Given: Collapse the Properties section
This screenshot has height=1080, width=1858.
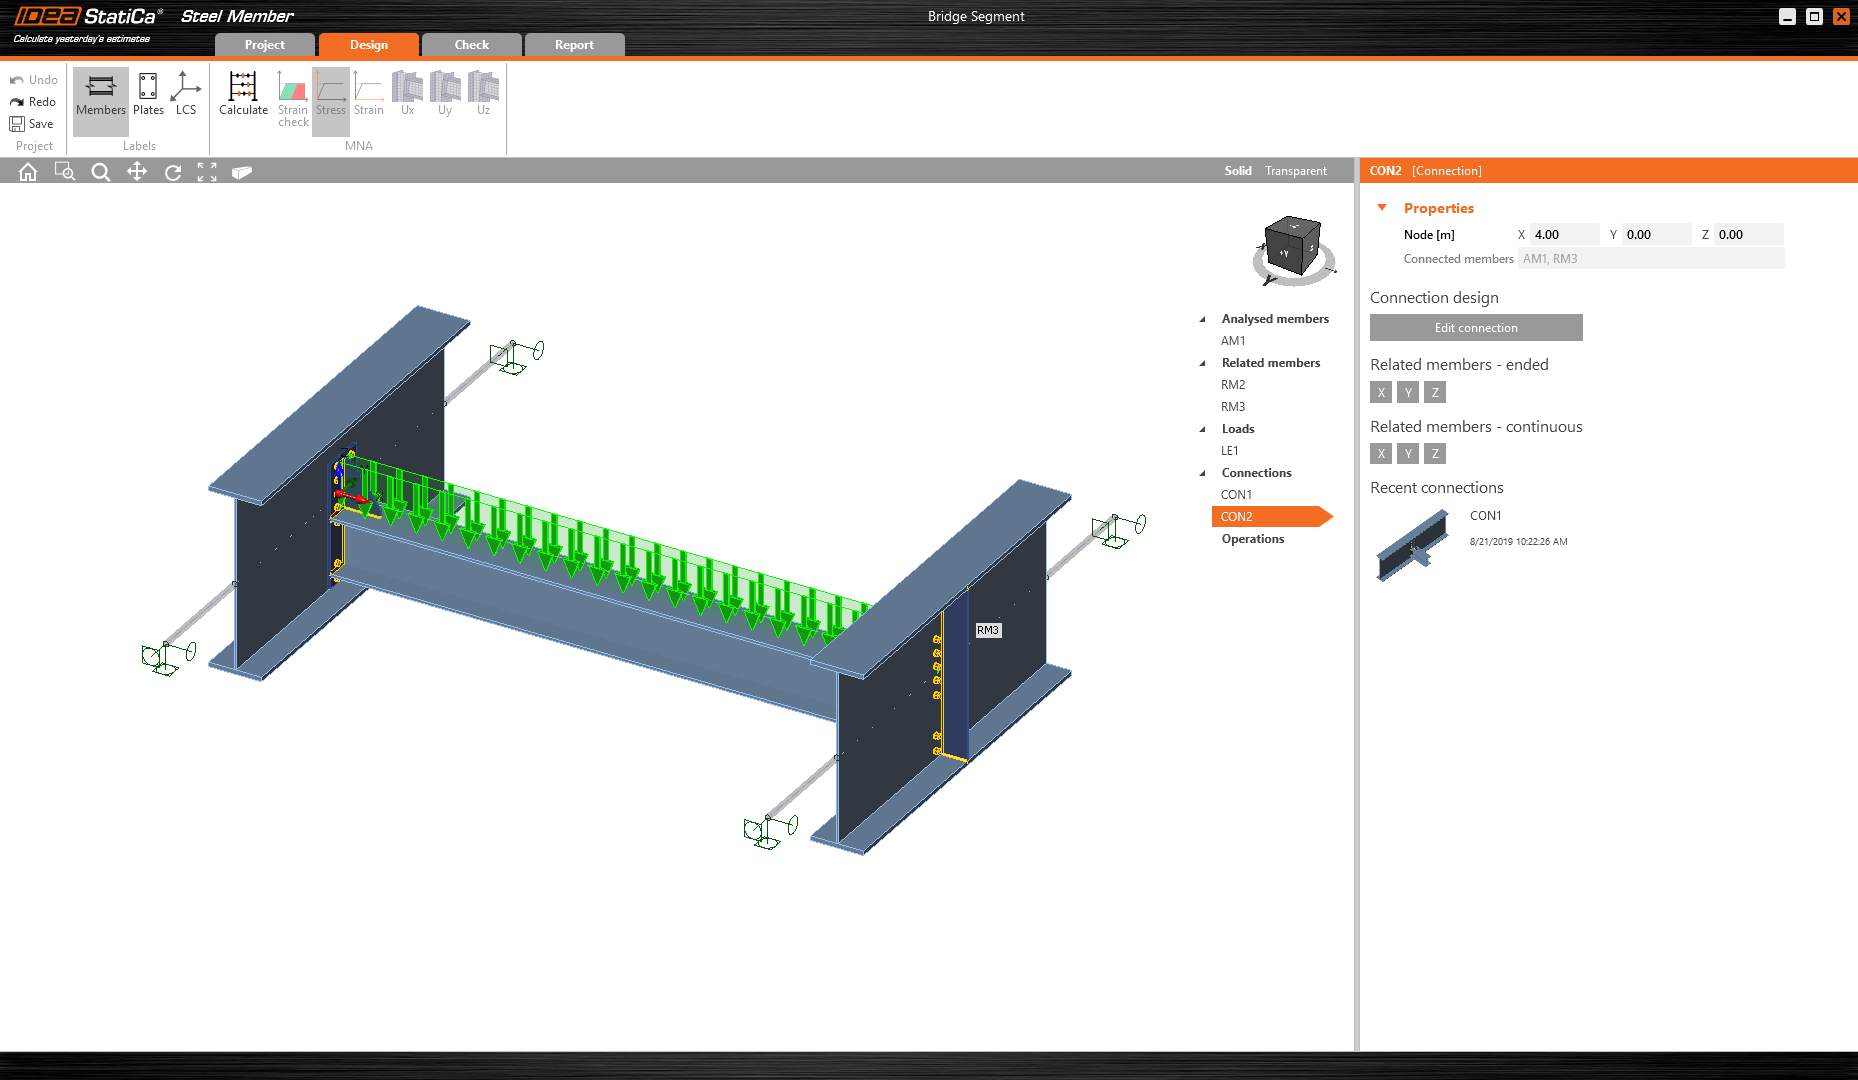Looking at the screenshot, I should (x=1382, y=208).
